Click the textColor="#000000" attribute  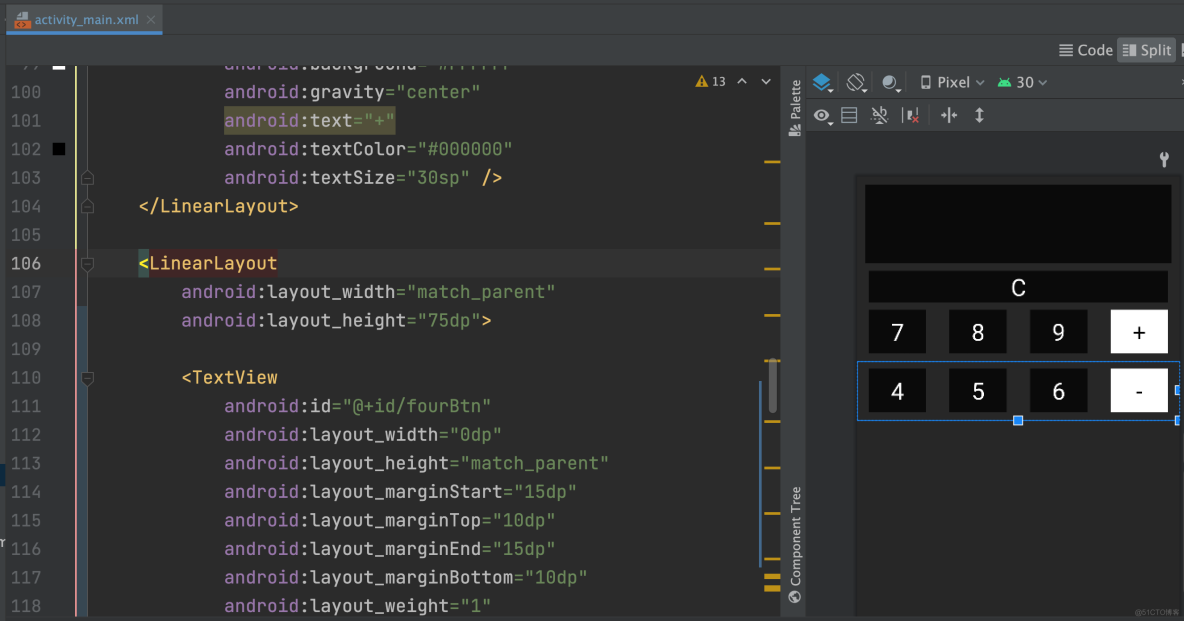point(368,150)
